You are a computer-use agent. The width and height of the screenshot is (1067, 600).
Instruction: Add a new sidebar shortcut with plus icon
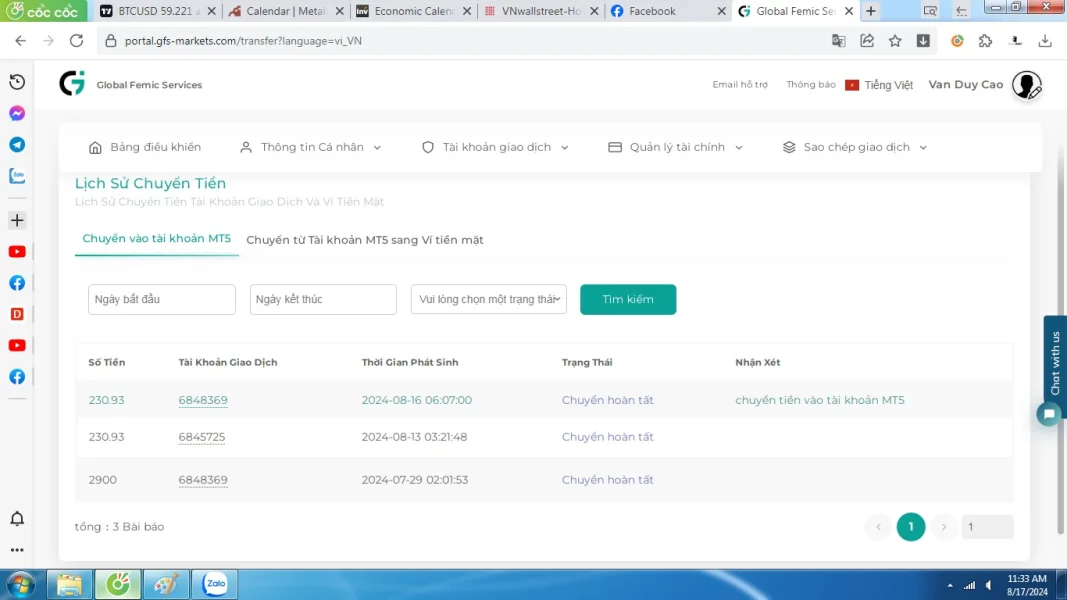click(17, 220)
